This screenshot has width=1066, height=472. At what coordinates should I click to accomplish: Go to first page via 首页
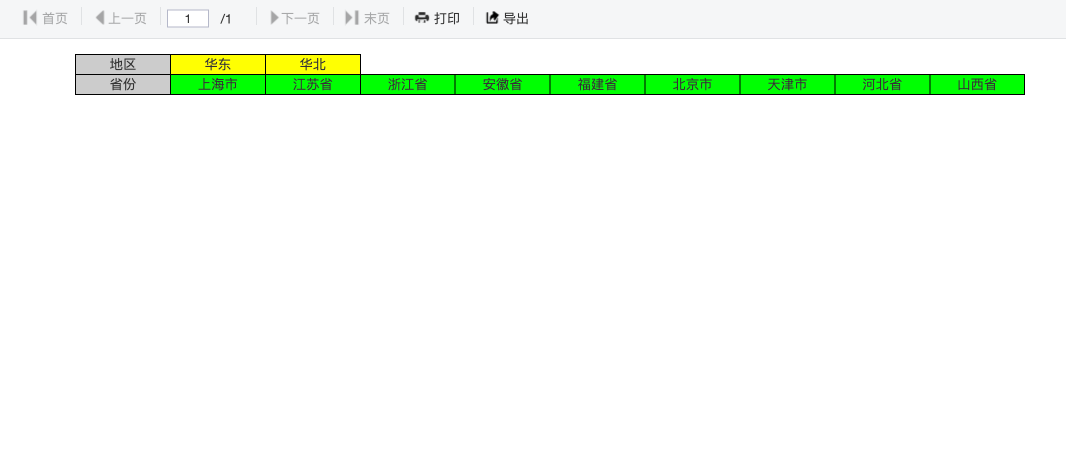55,18
